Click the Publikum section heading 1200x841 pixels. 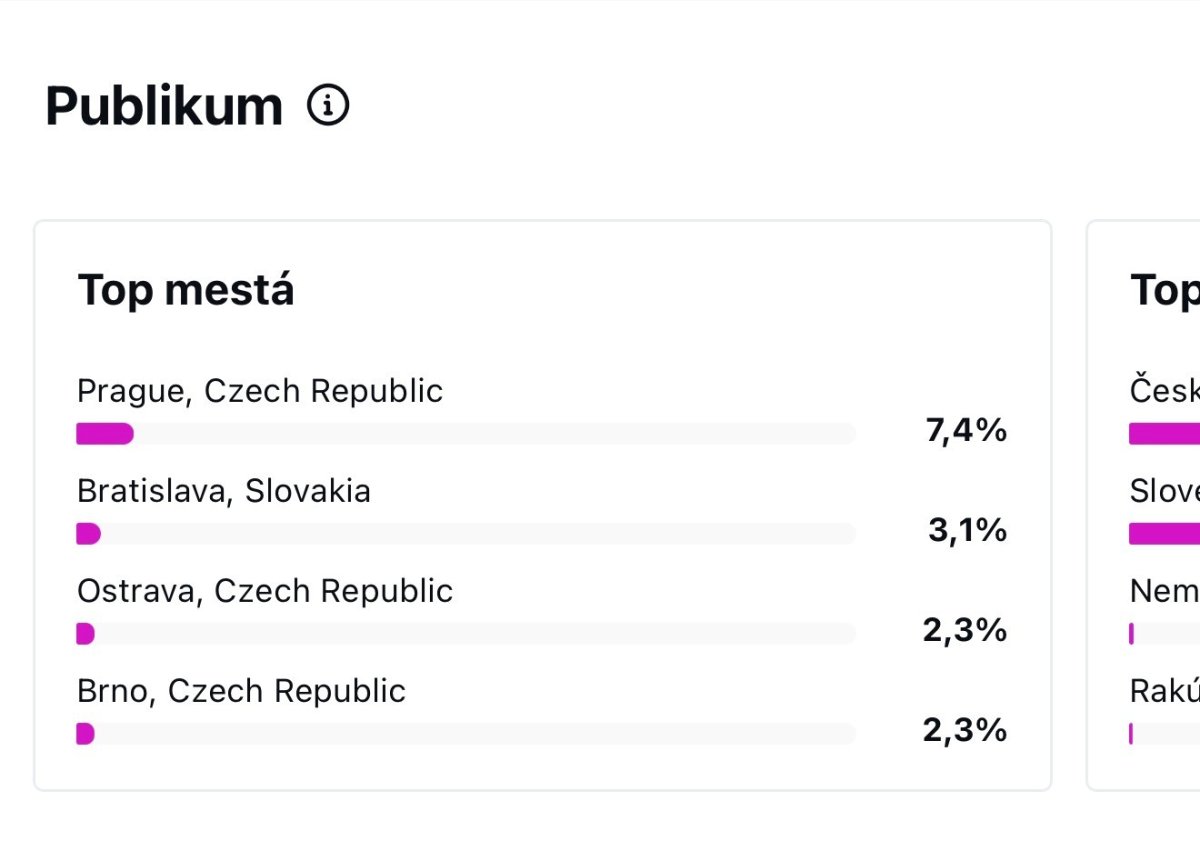pos(164,106)
